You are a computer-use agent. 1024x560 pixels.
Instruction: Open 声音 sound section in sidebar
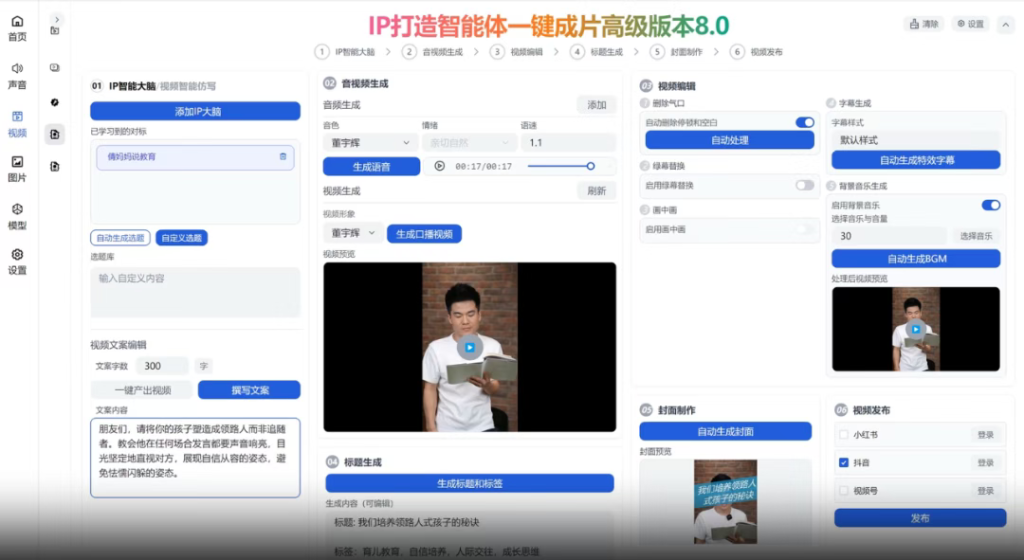(x=18, y=76)
